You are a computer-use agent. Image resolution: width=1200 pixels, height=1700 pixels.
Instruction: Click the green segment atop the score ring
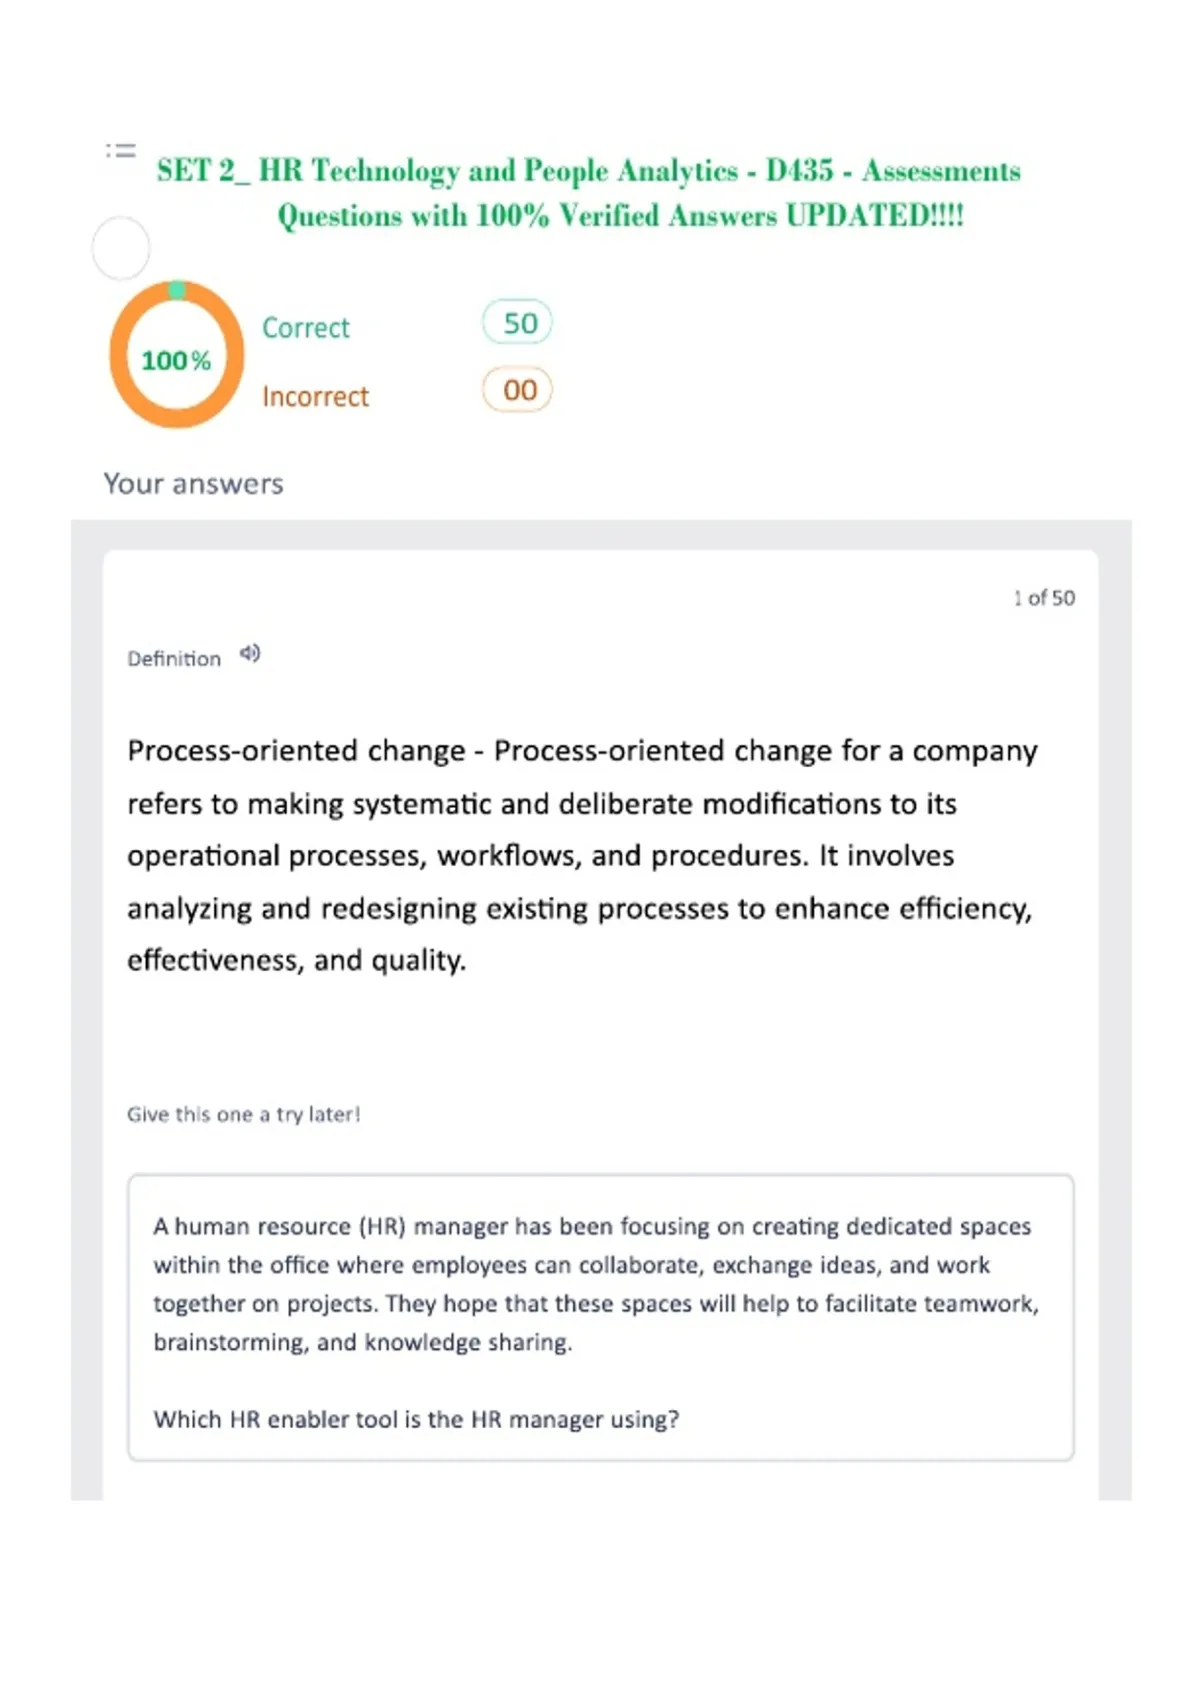pyautogui.click(x=177, y=290)
